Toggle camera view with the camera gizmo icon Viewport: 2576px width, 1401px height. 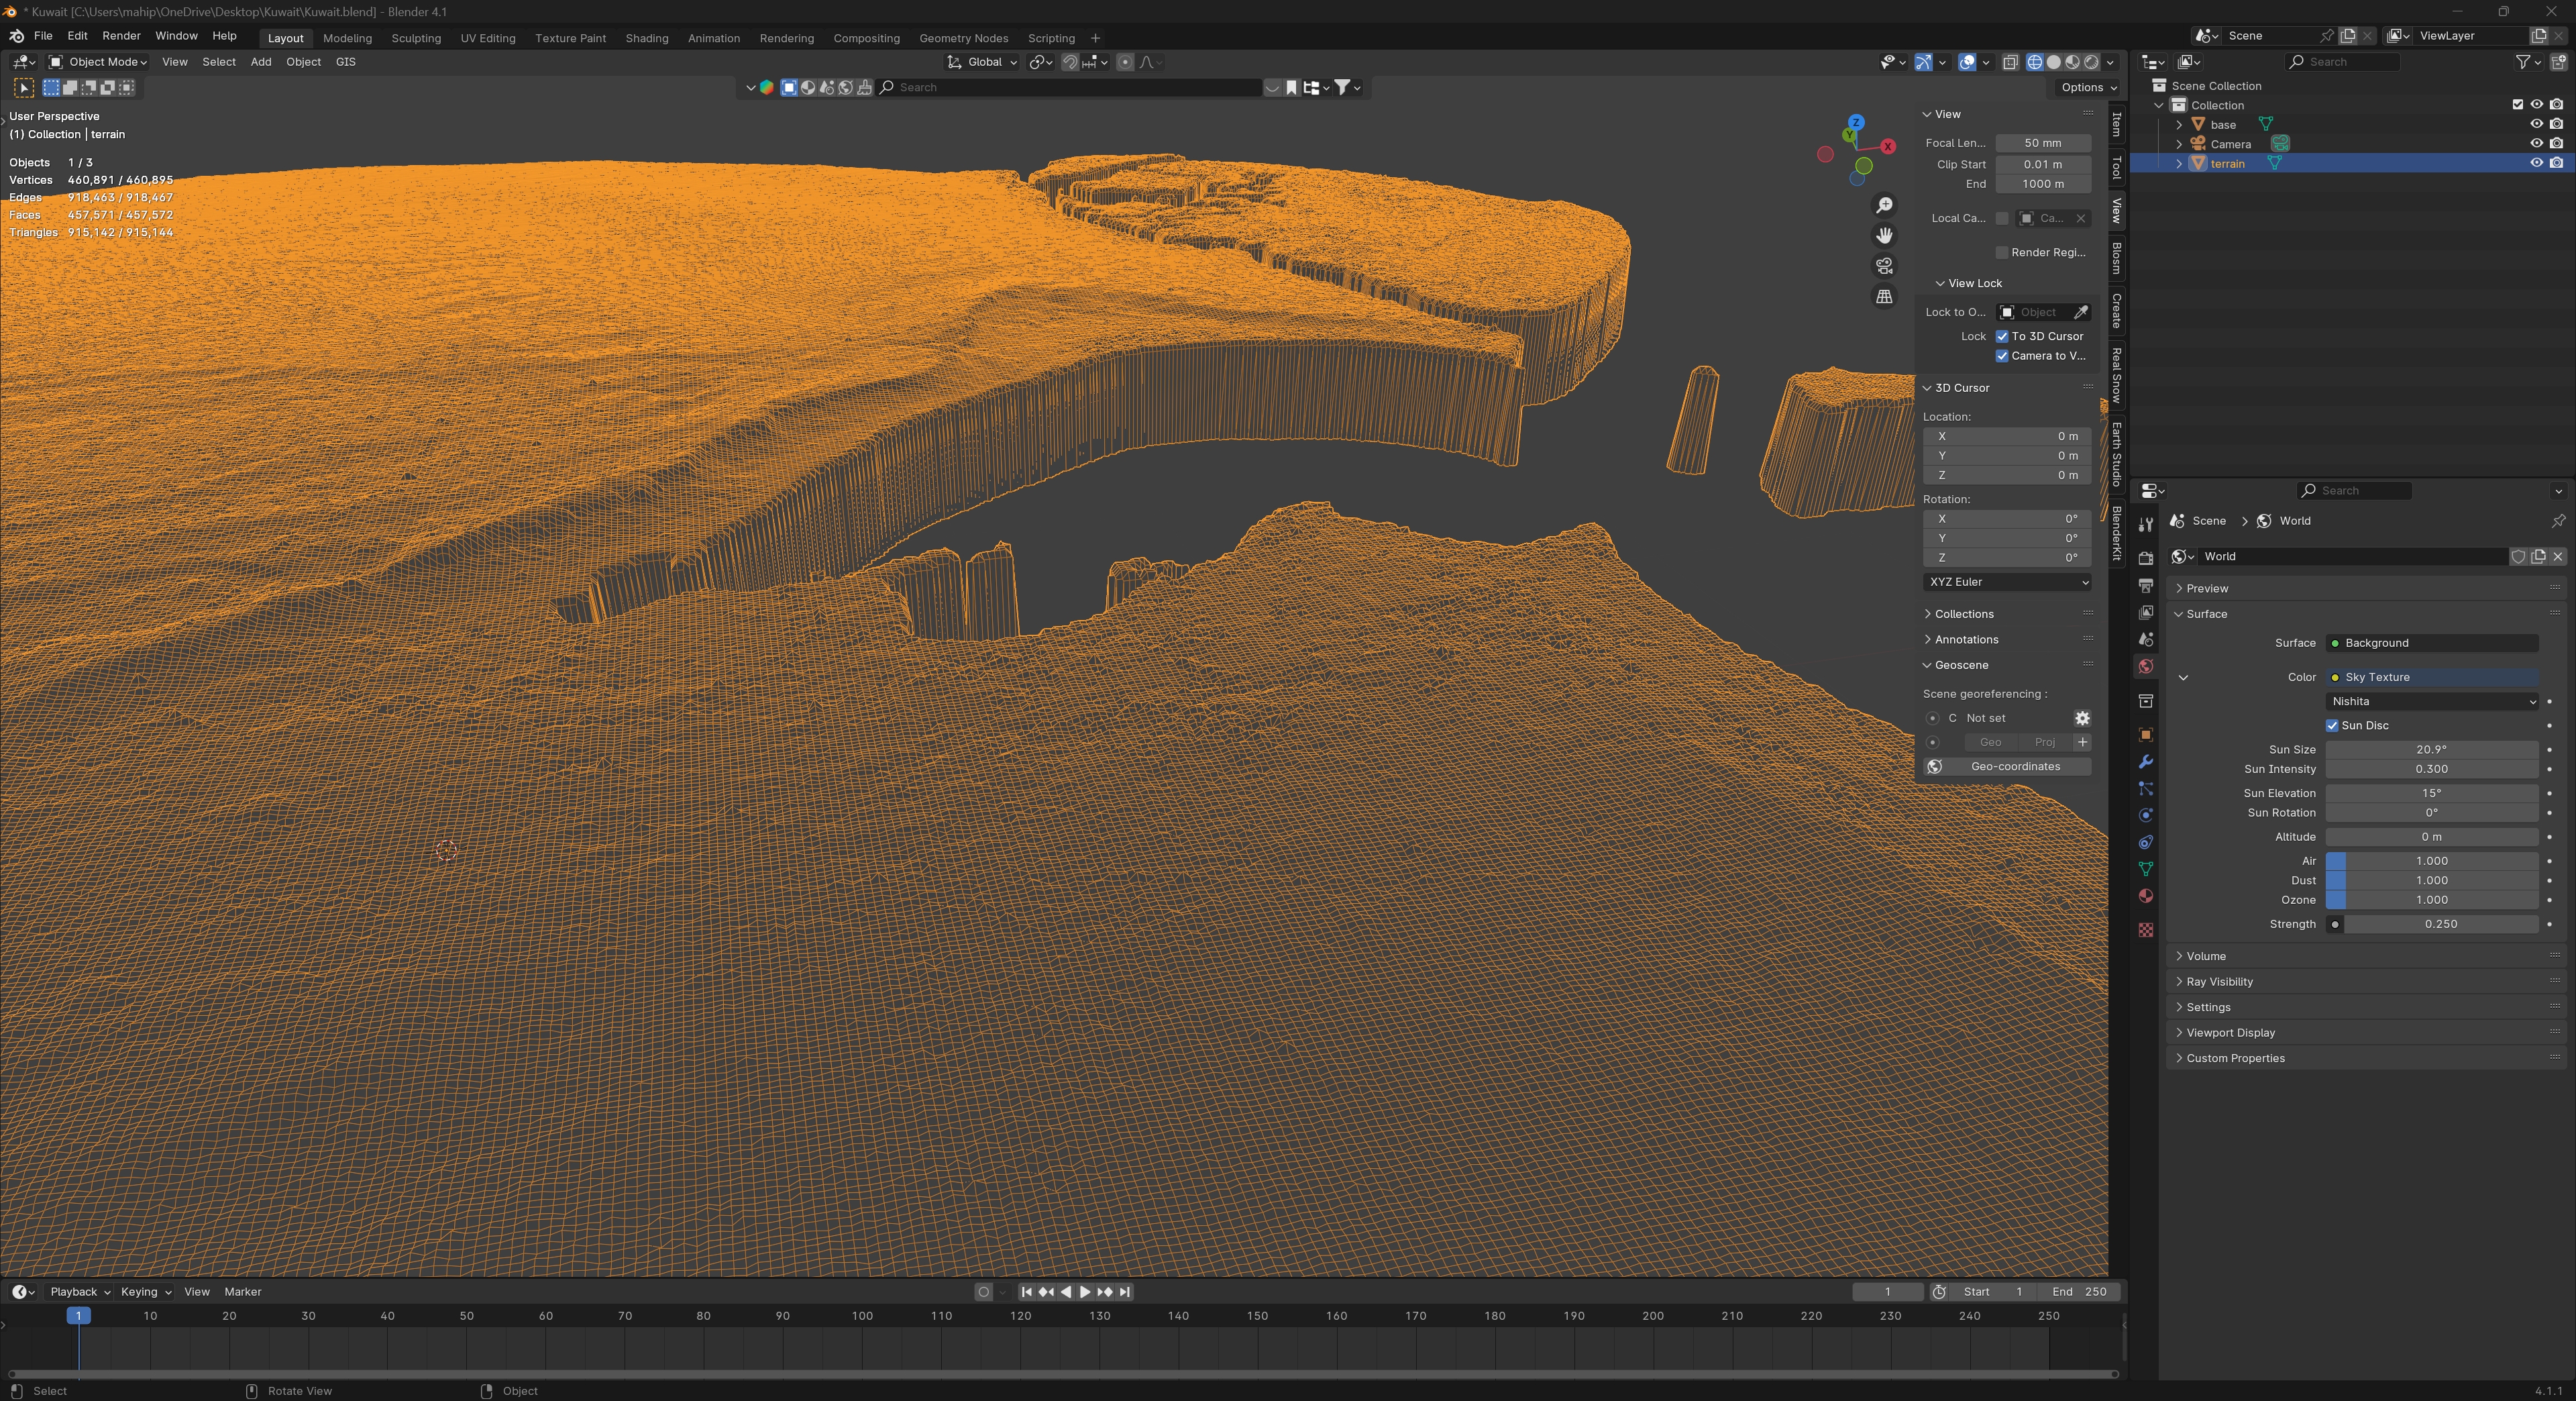1884,266
